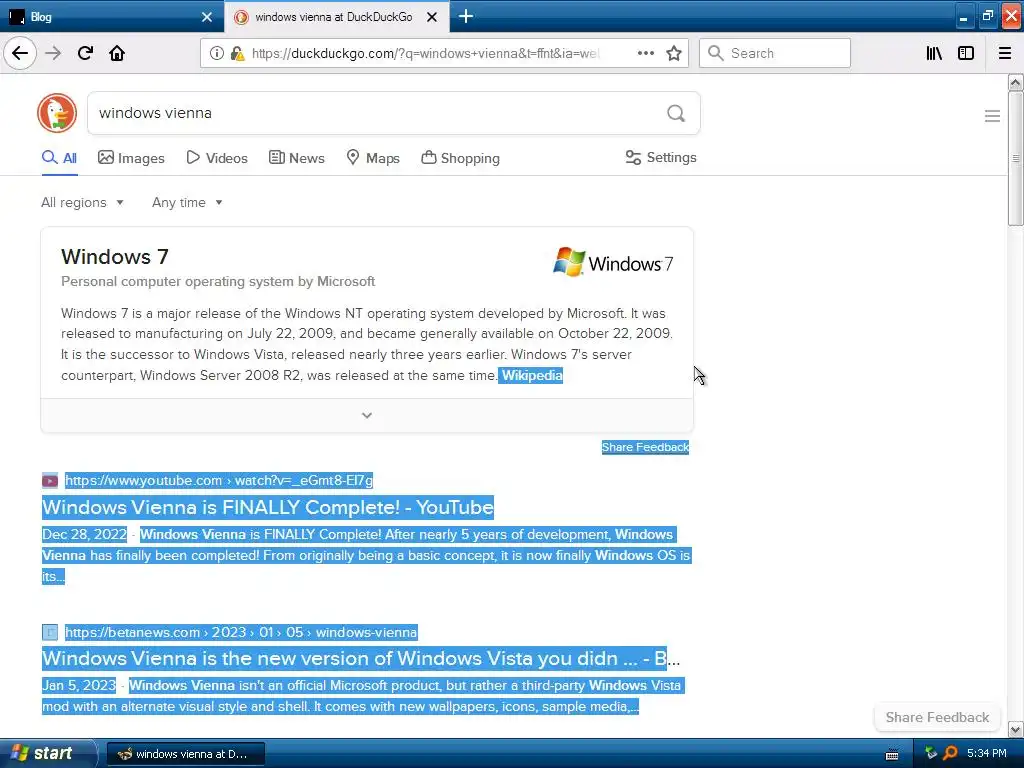1024x768 pixels.
Task: Open the Library bookshelf icon
Action: click(x=934, y=54)
